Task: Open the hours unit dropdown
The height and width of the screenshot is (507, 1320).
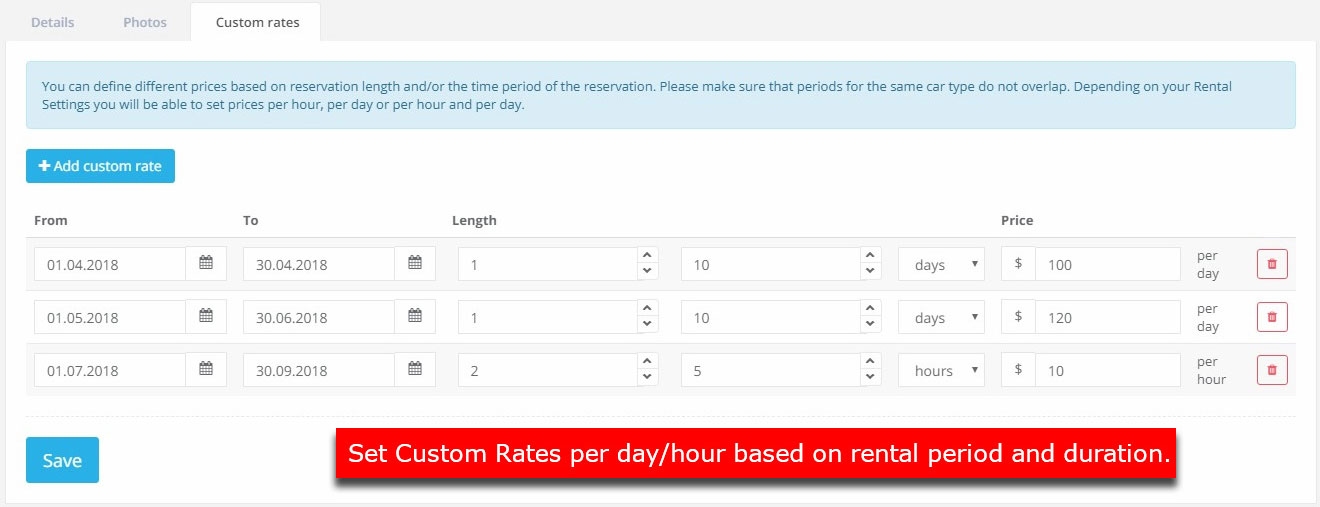Action: (941, 370)
